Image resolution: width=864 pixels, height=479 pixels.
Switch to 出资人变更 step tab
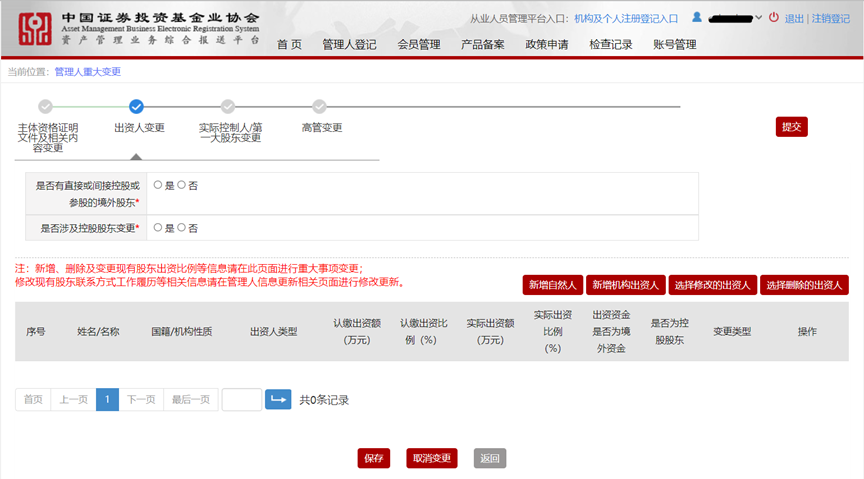click(139, 128)
